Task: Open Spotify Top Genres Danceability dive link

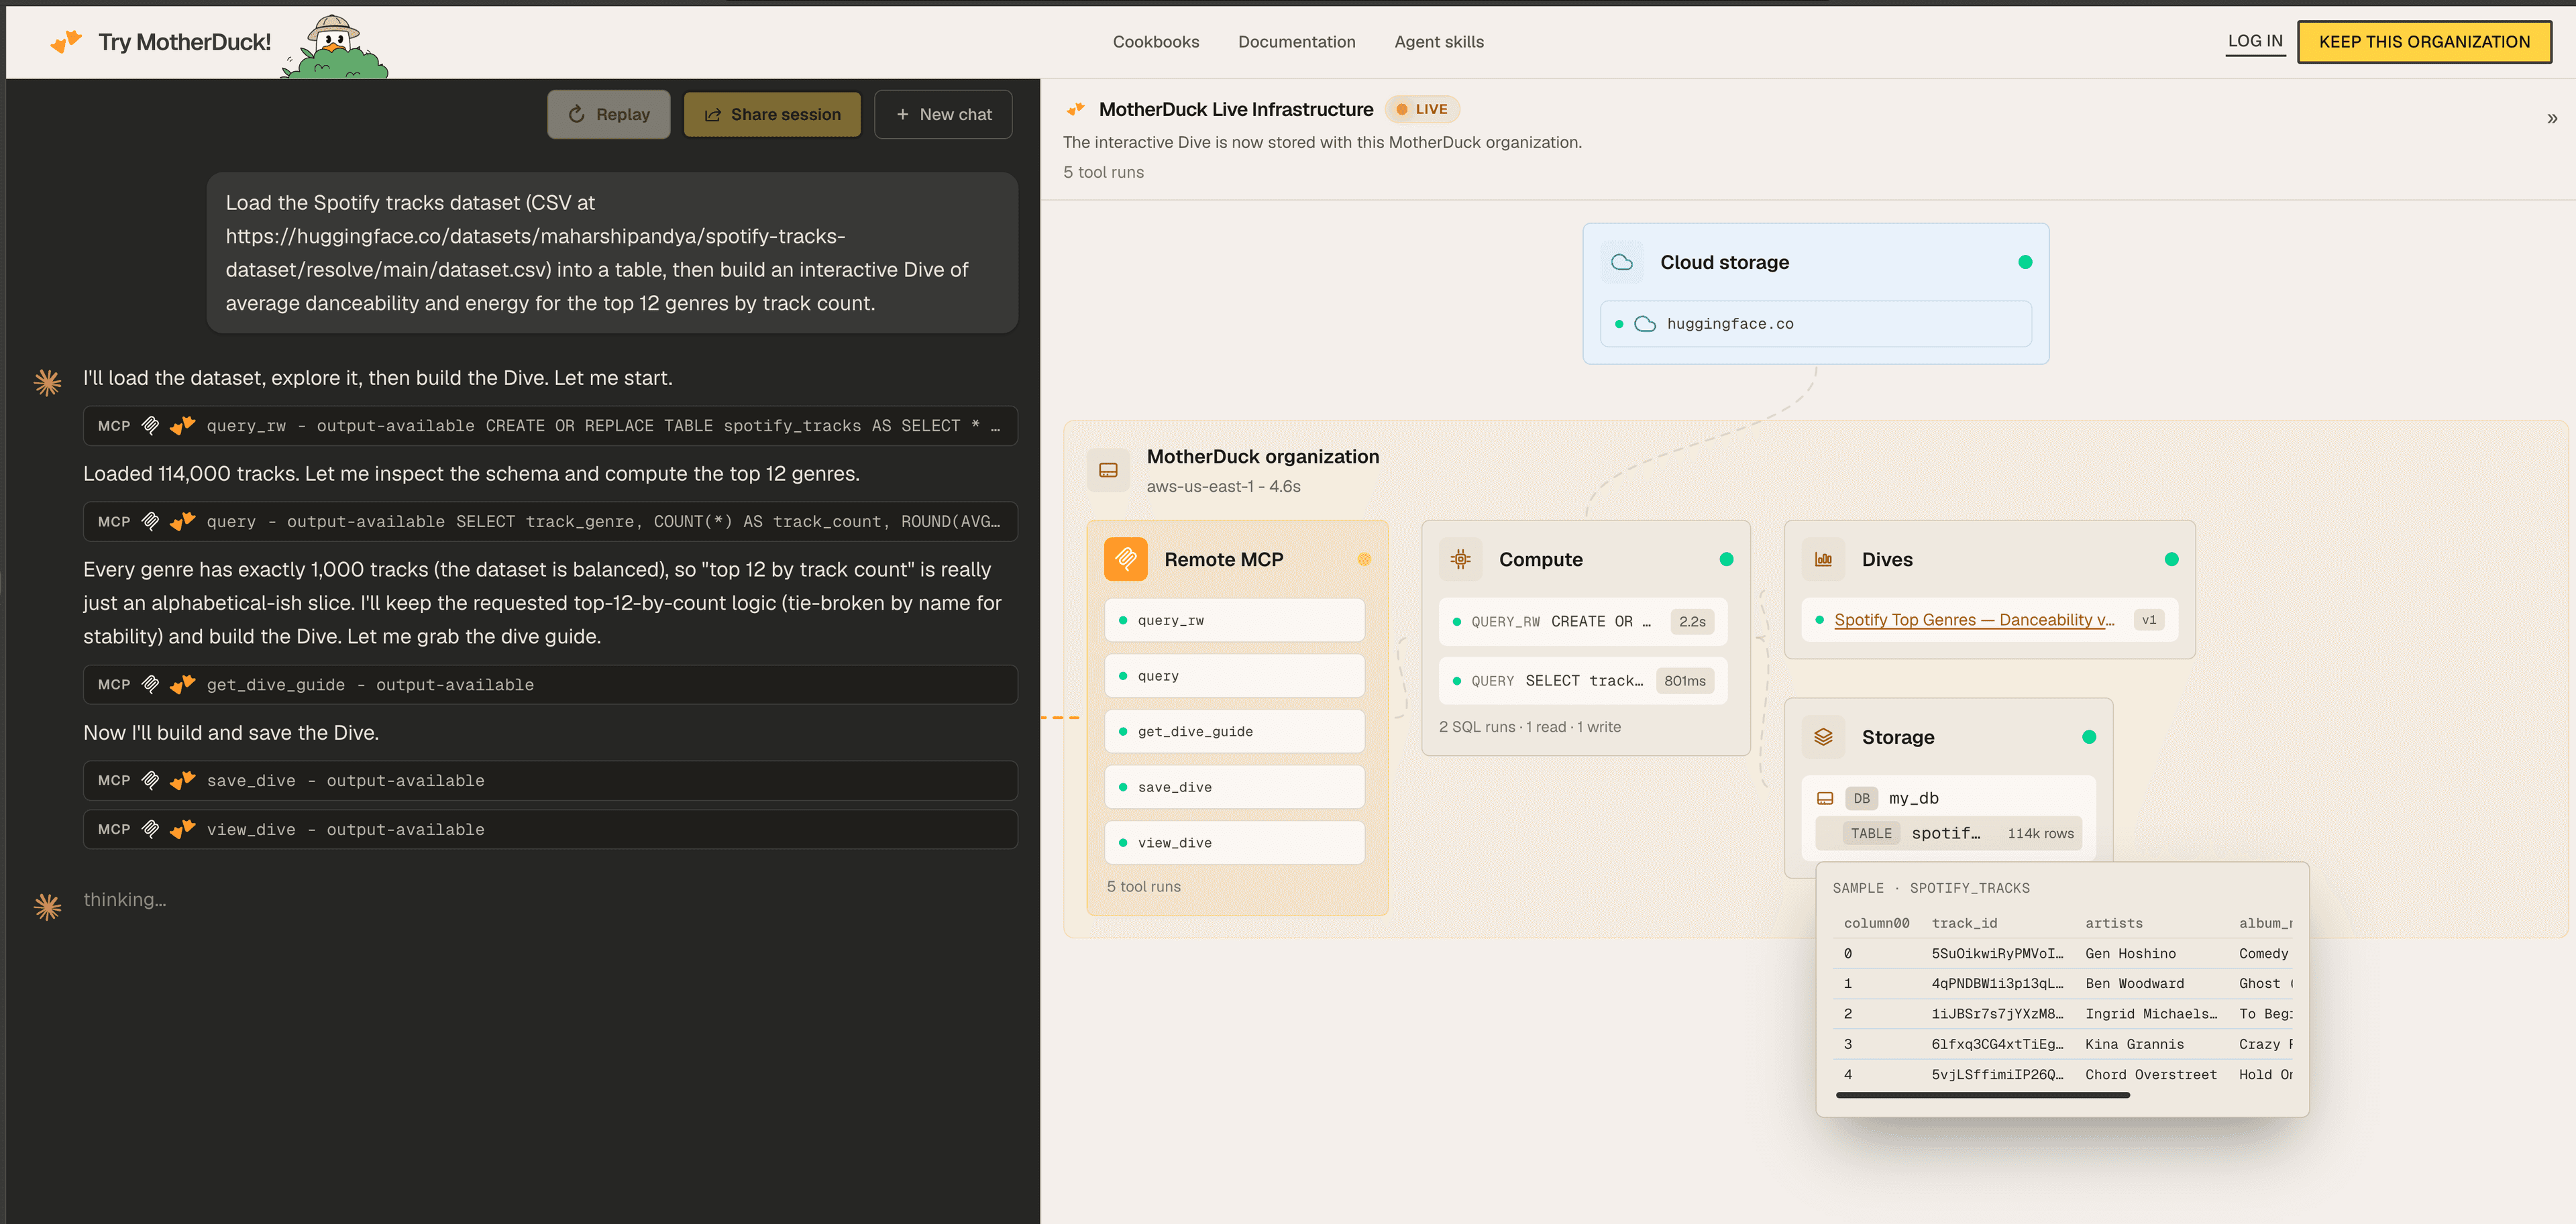Action: click(1974, 620)
